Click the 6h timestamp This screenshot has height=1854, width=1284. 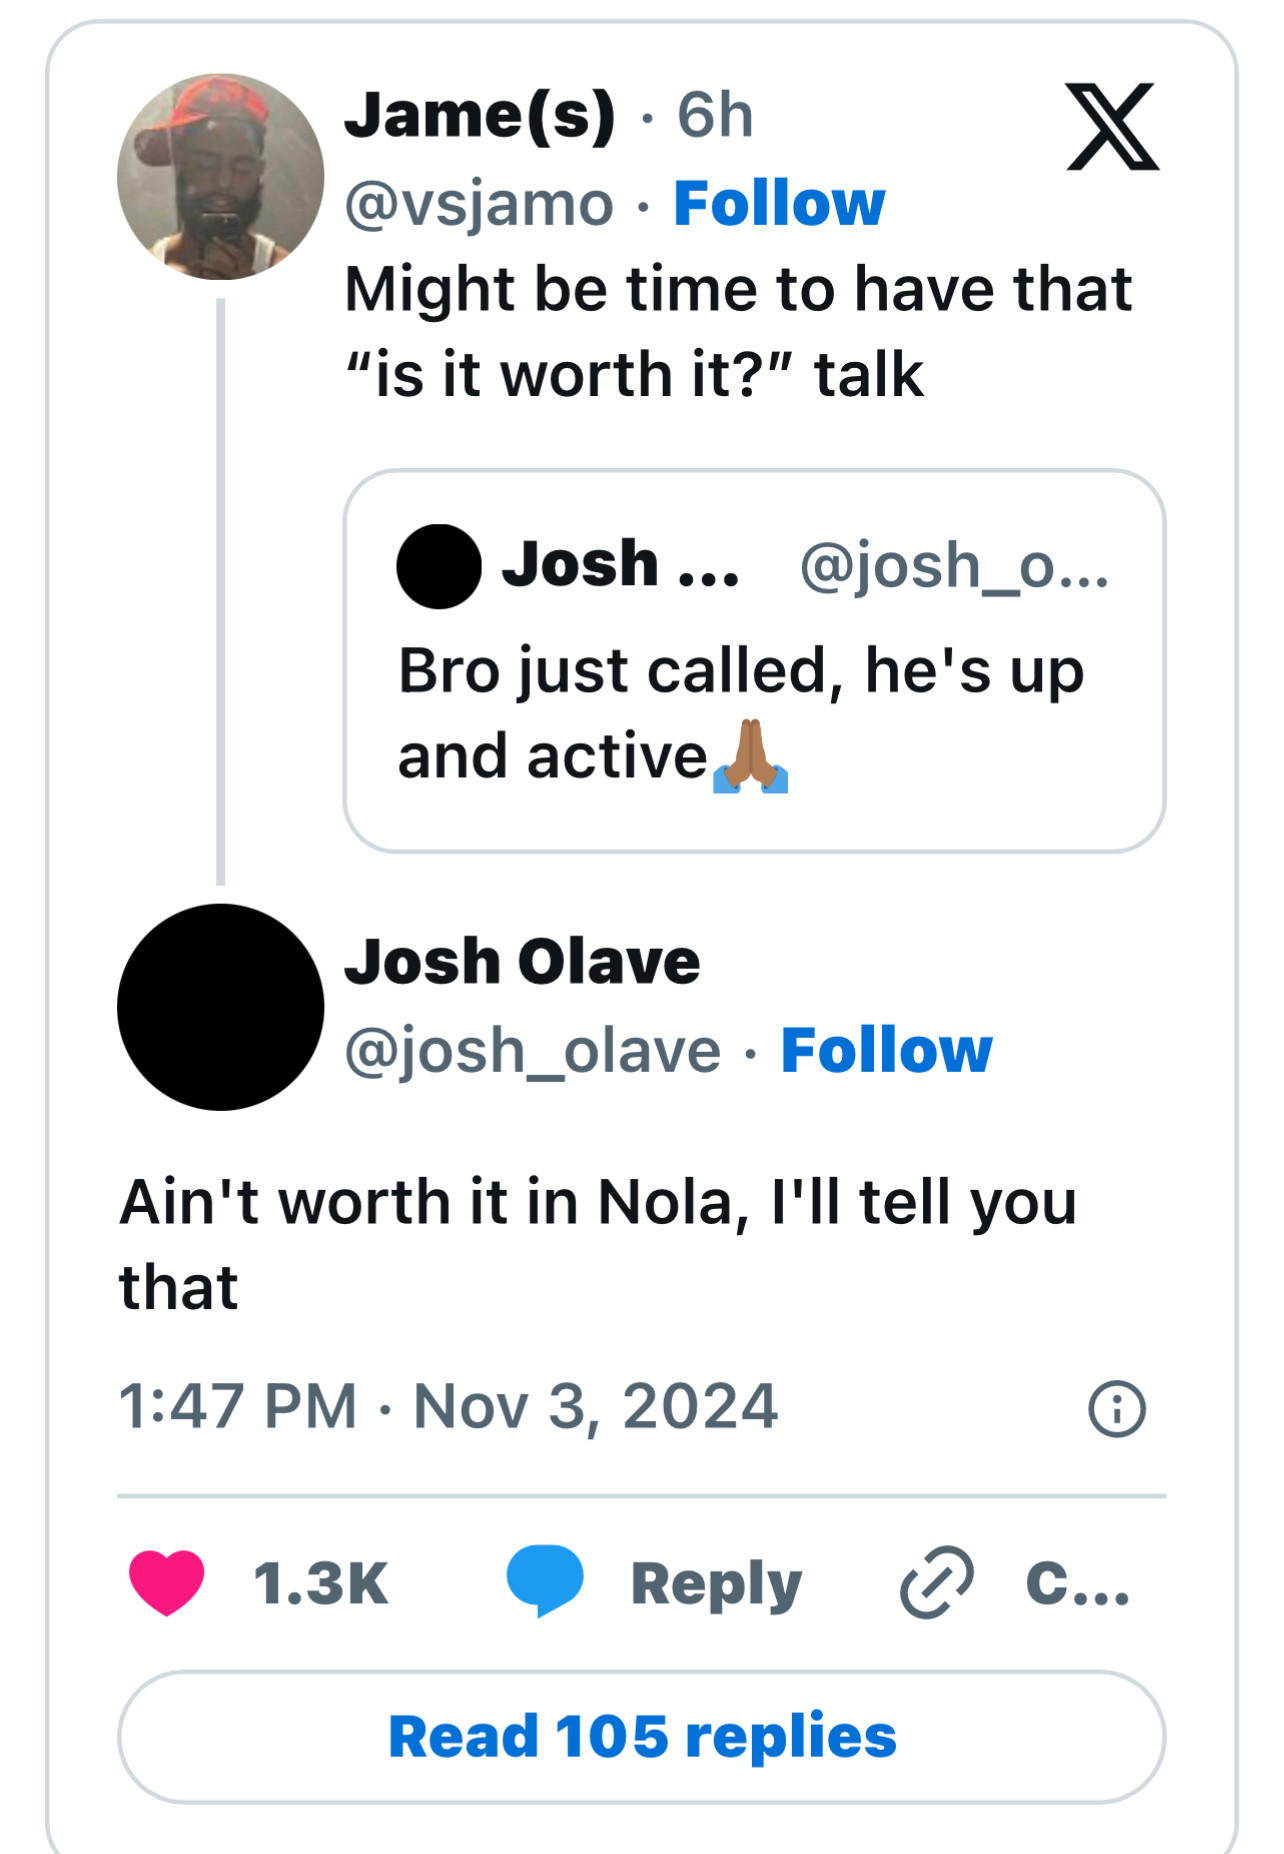point(715,115)
